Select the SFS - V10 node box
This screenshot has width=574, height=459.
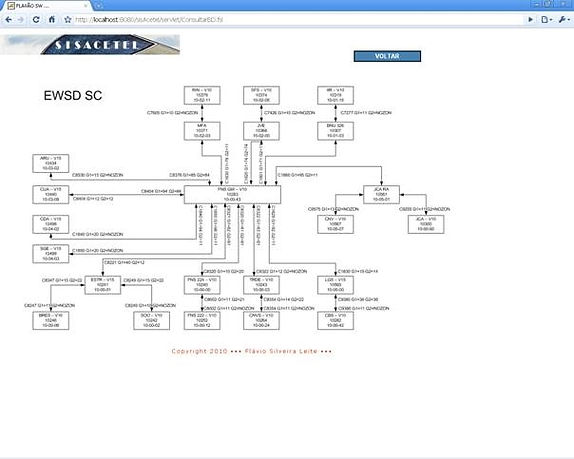[261, 96]
